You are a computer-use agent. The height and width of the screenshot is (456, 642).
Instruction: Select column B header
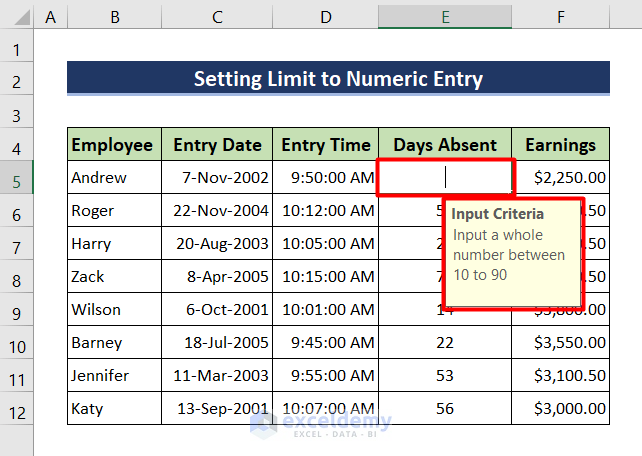click(114, 16)
